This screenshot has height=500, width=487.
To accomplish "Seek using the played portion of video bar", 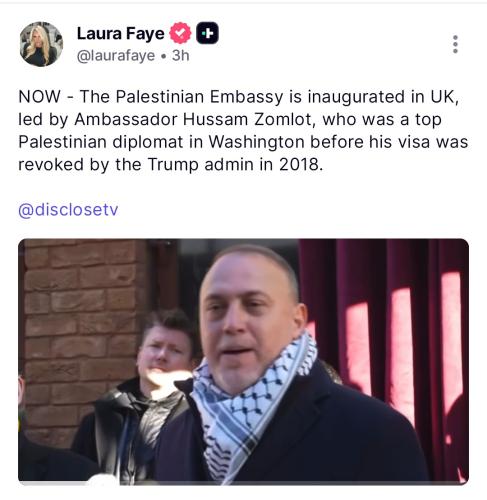I will pos(53,483).
